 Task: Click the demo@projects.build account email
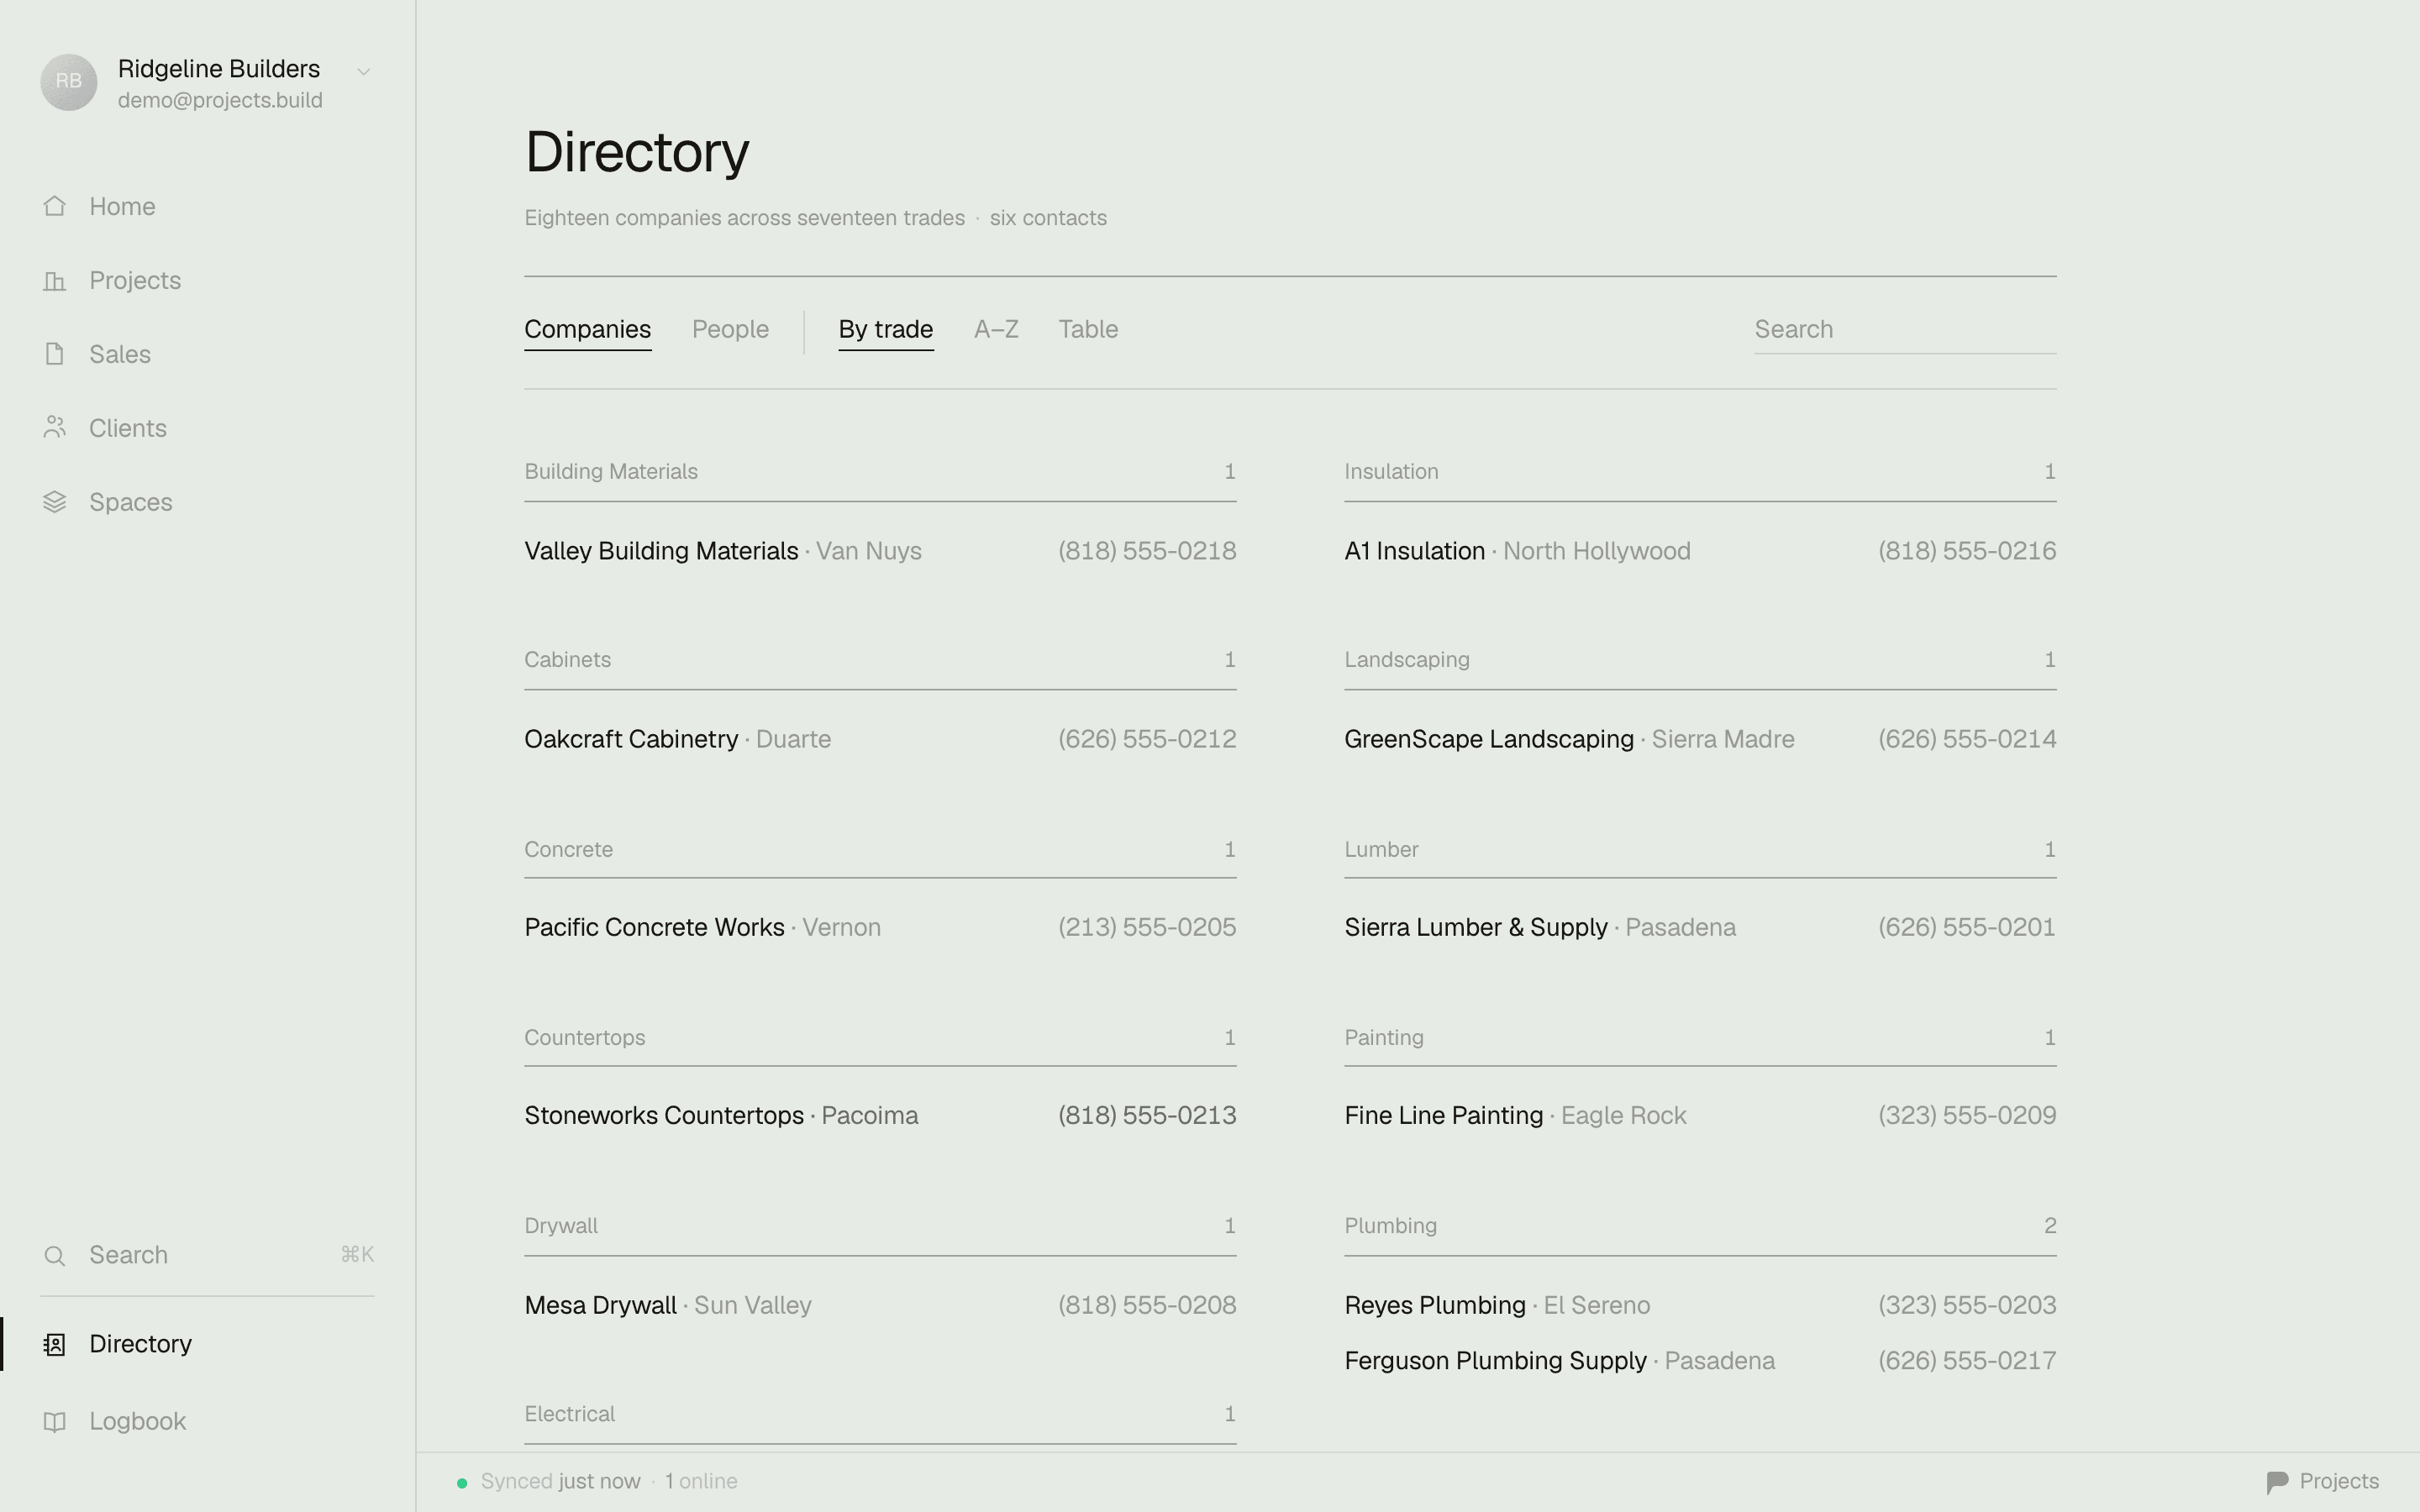220,100
